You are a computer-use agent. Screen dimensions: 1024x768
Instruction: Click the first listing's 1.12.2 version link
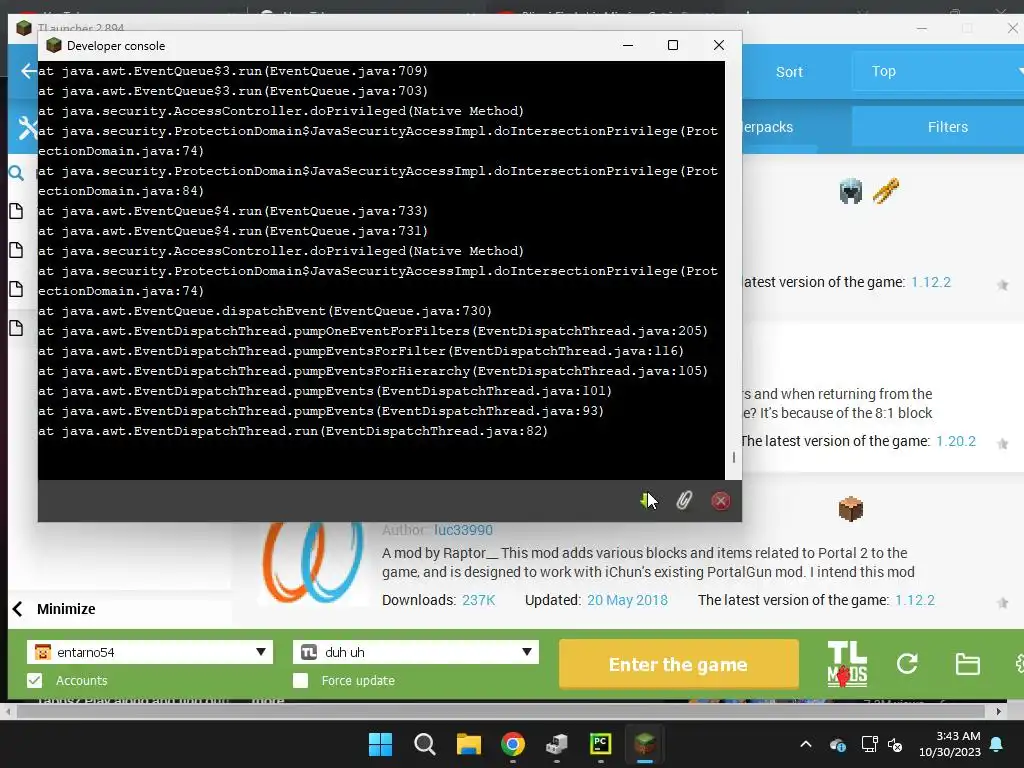tap(931, 282)
